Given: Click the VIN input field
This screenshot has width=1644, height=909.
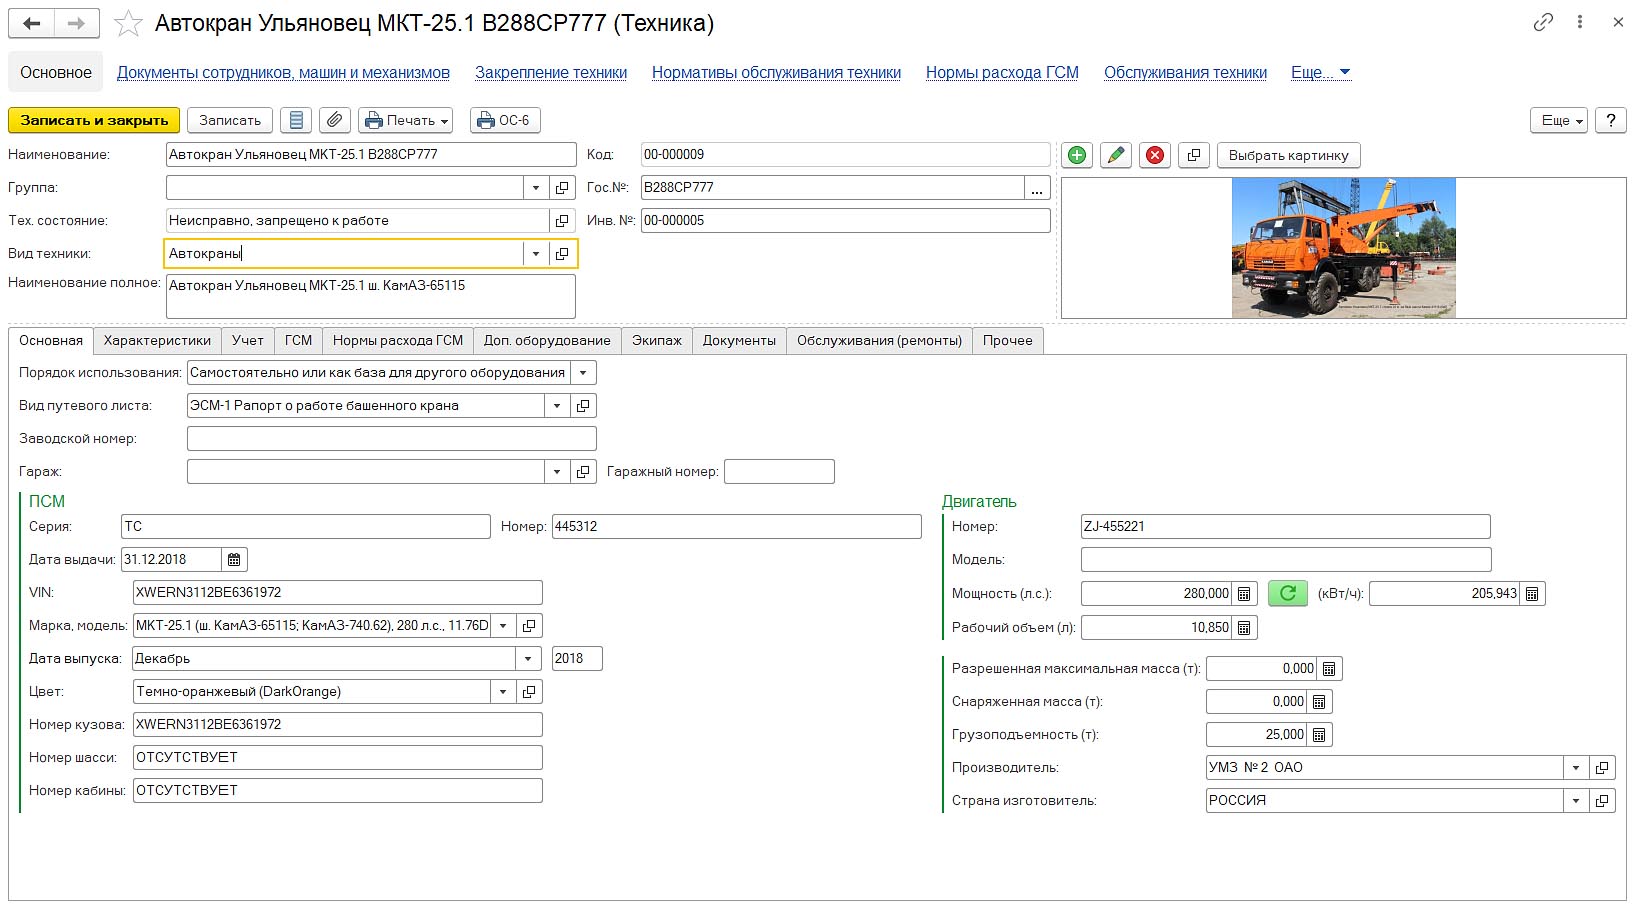Looking at the screenshot, I should point(338,593).
